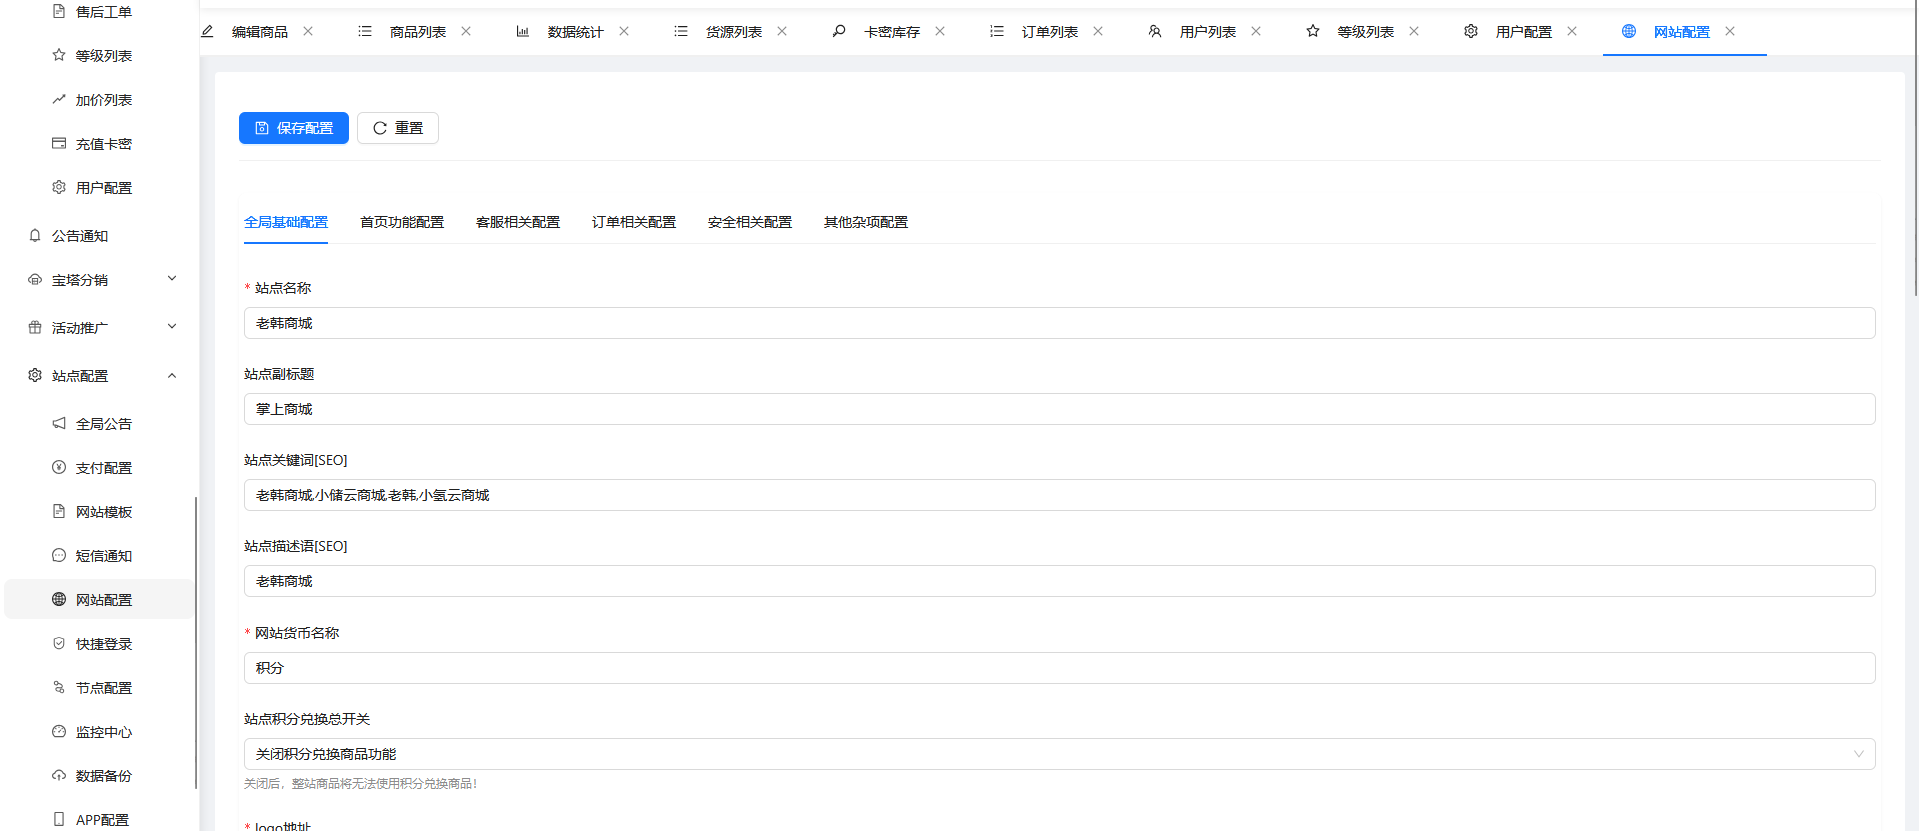
Task: Click the chat bubble icon for 短信通知
Action: click(x=59, y=556)
